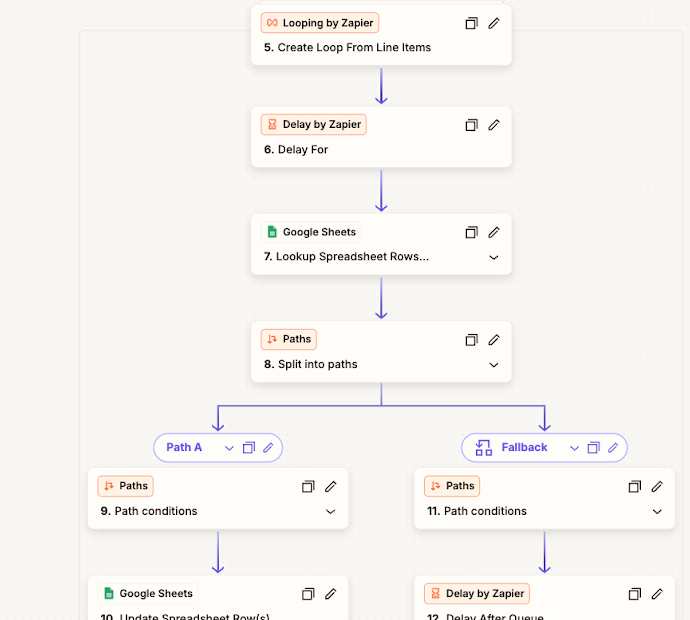Select the Looping by Zapier app badge
Viewport: 690px width, 620px height.
tap(320, 23)
